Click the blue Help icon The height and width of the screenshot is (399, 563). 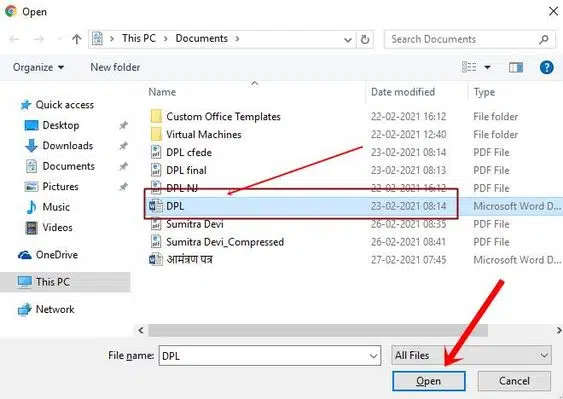click(x=546, y=67)
